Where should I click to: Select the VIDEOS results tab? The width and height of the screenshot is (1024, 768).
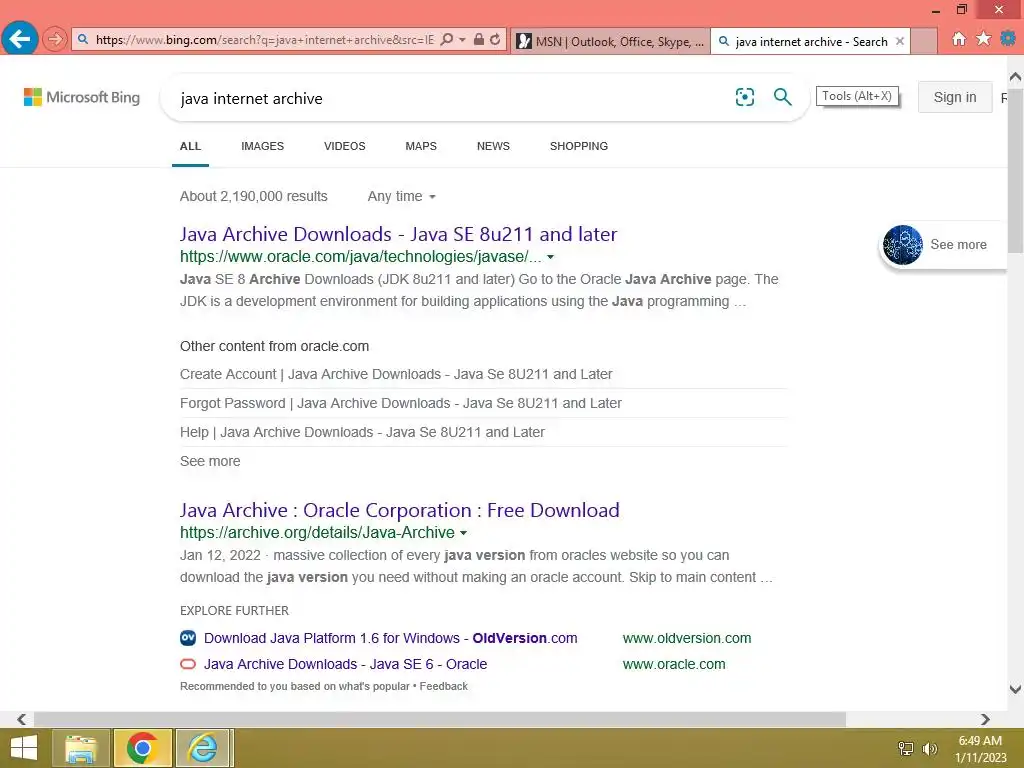(x=345, y=146)
